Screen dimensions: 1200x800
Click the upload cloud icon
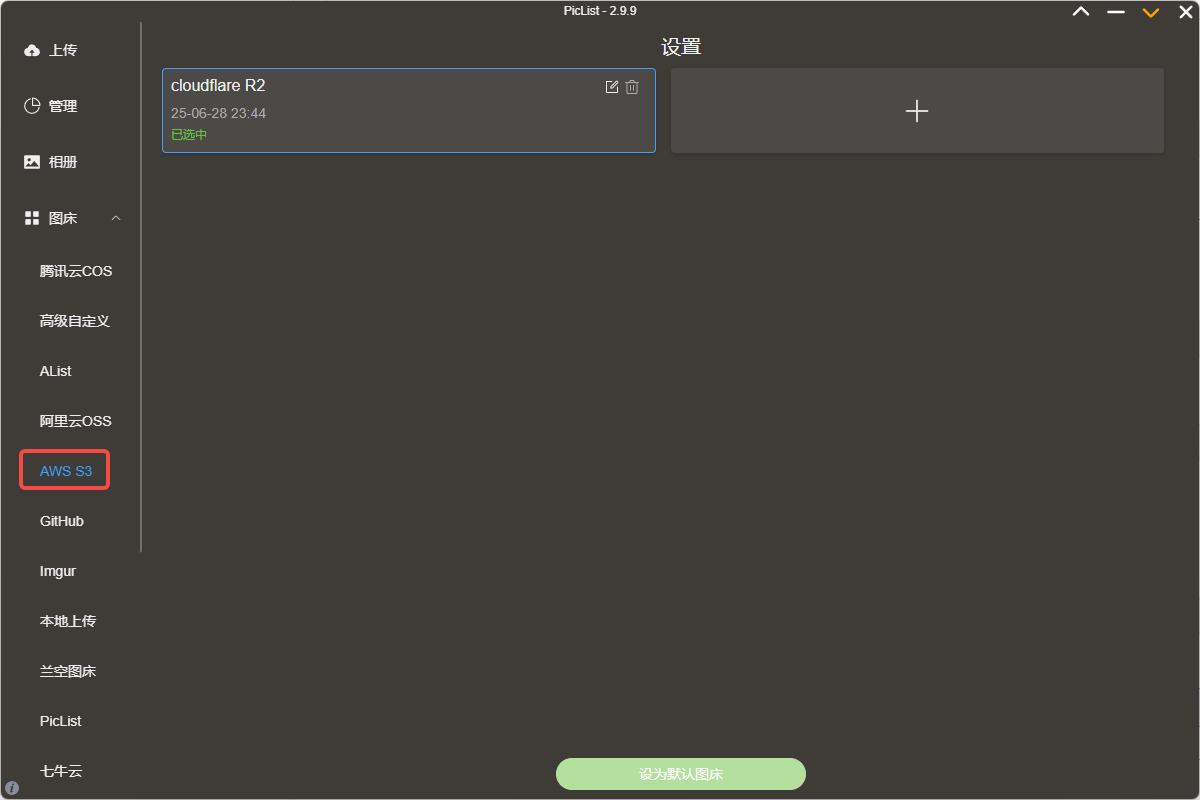pos(32,50)
